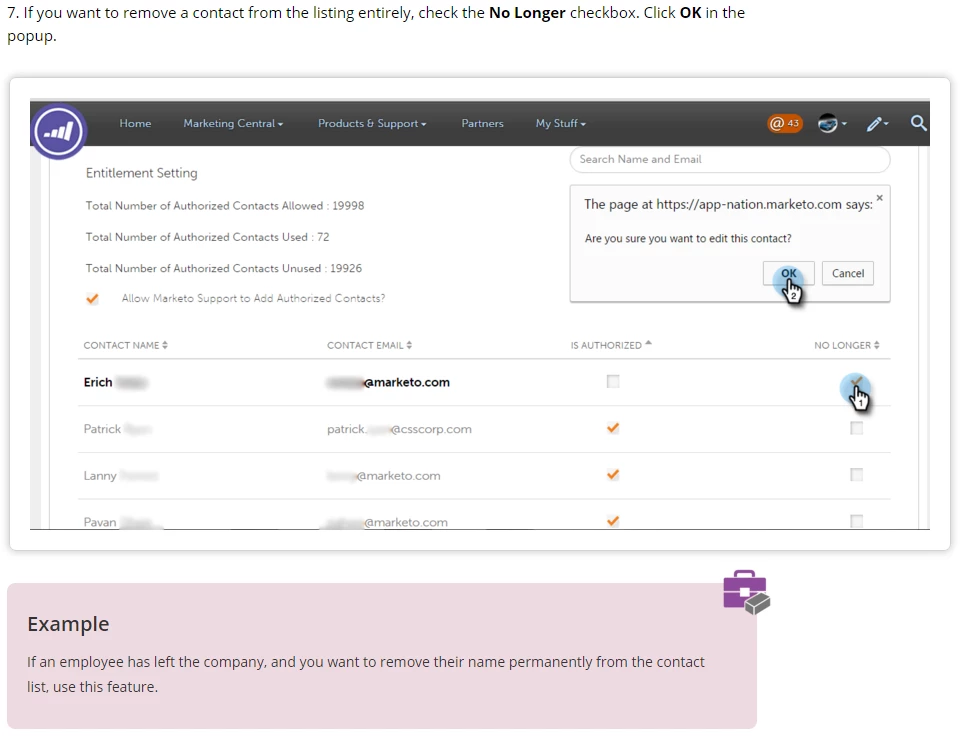Confirm with OK in the popup
The height and width of the screenshot is (738, 970).
click(788, 273)
